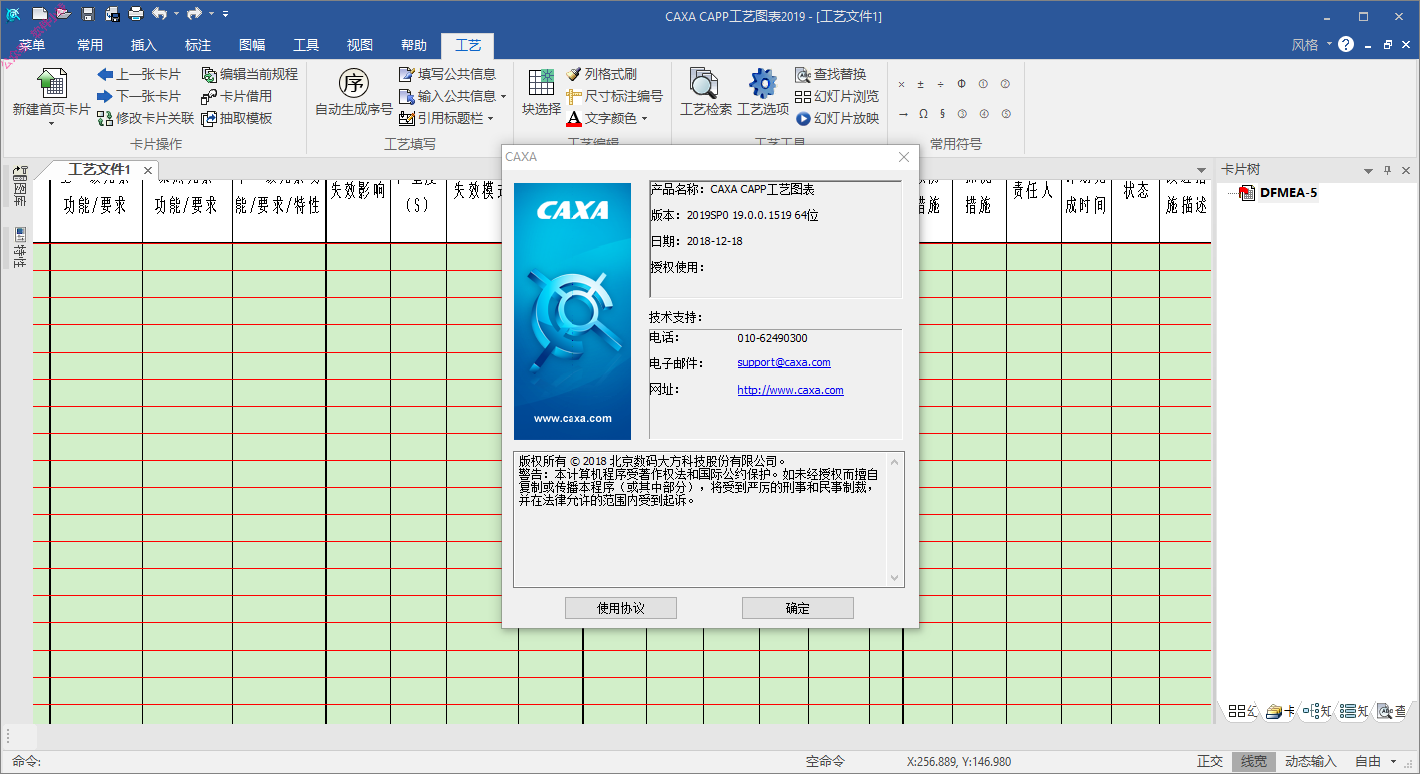Go to previous card with 上一张卡片

(x=139, y=74)
